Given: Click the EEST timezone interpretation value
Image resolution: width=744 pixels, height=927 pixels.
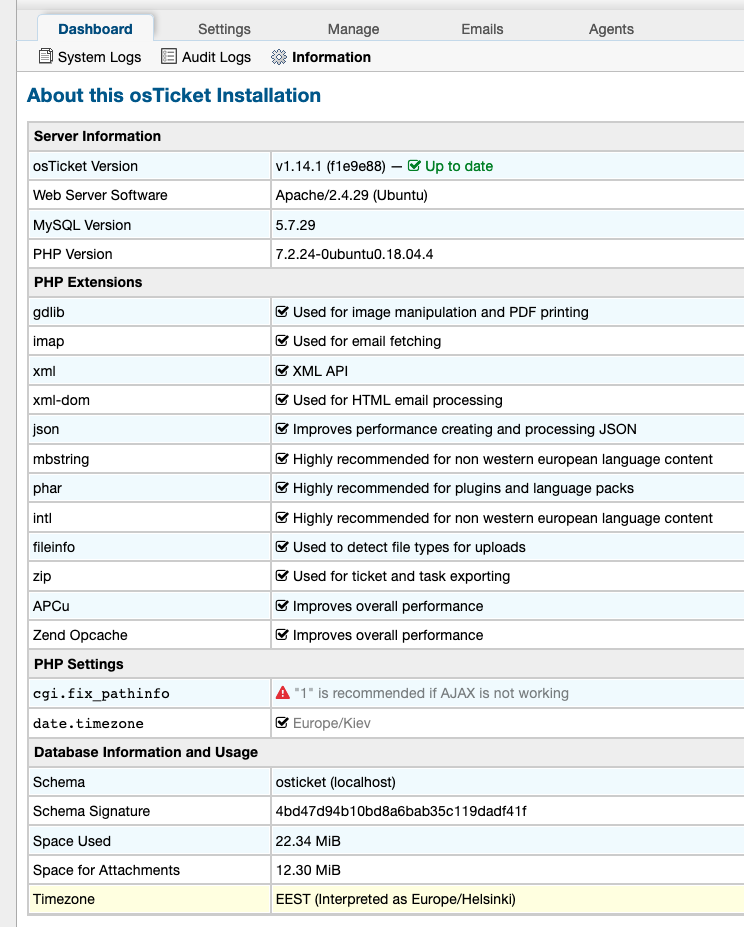Looking at the screenshot, I should 396,899.
